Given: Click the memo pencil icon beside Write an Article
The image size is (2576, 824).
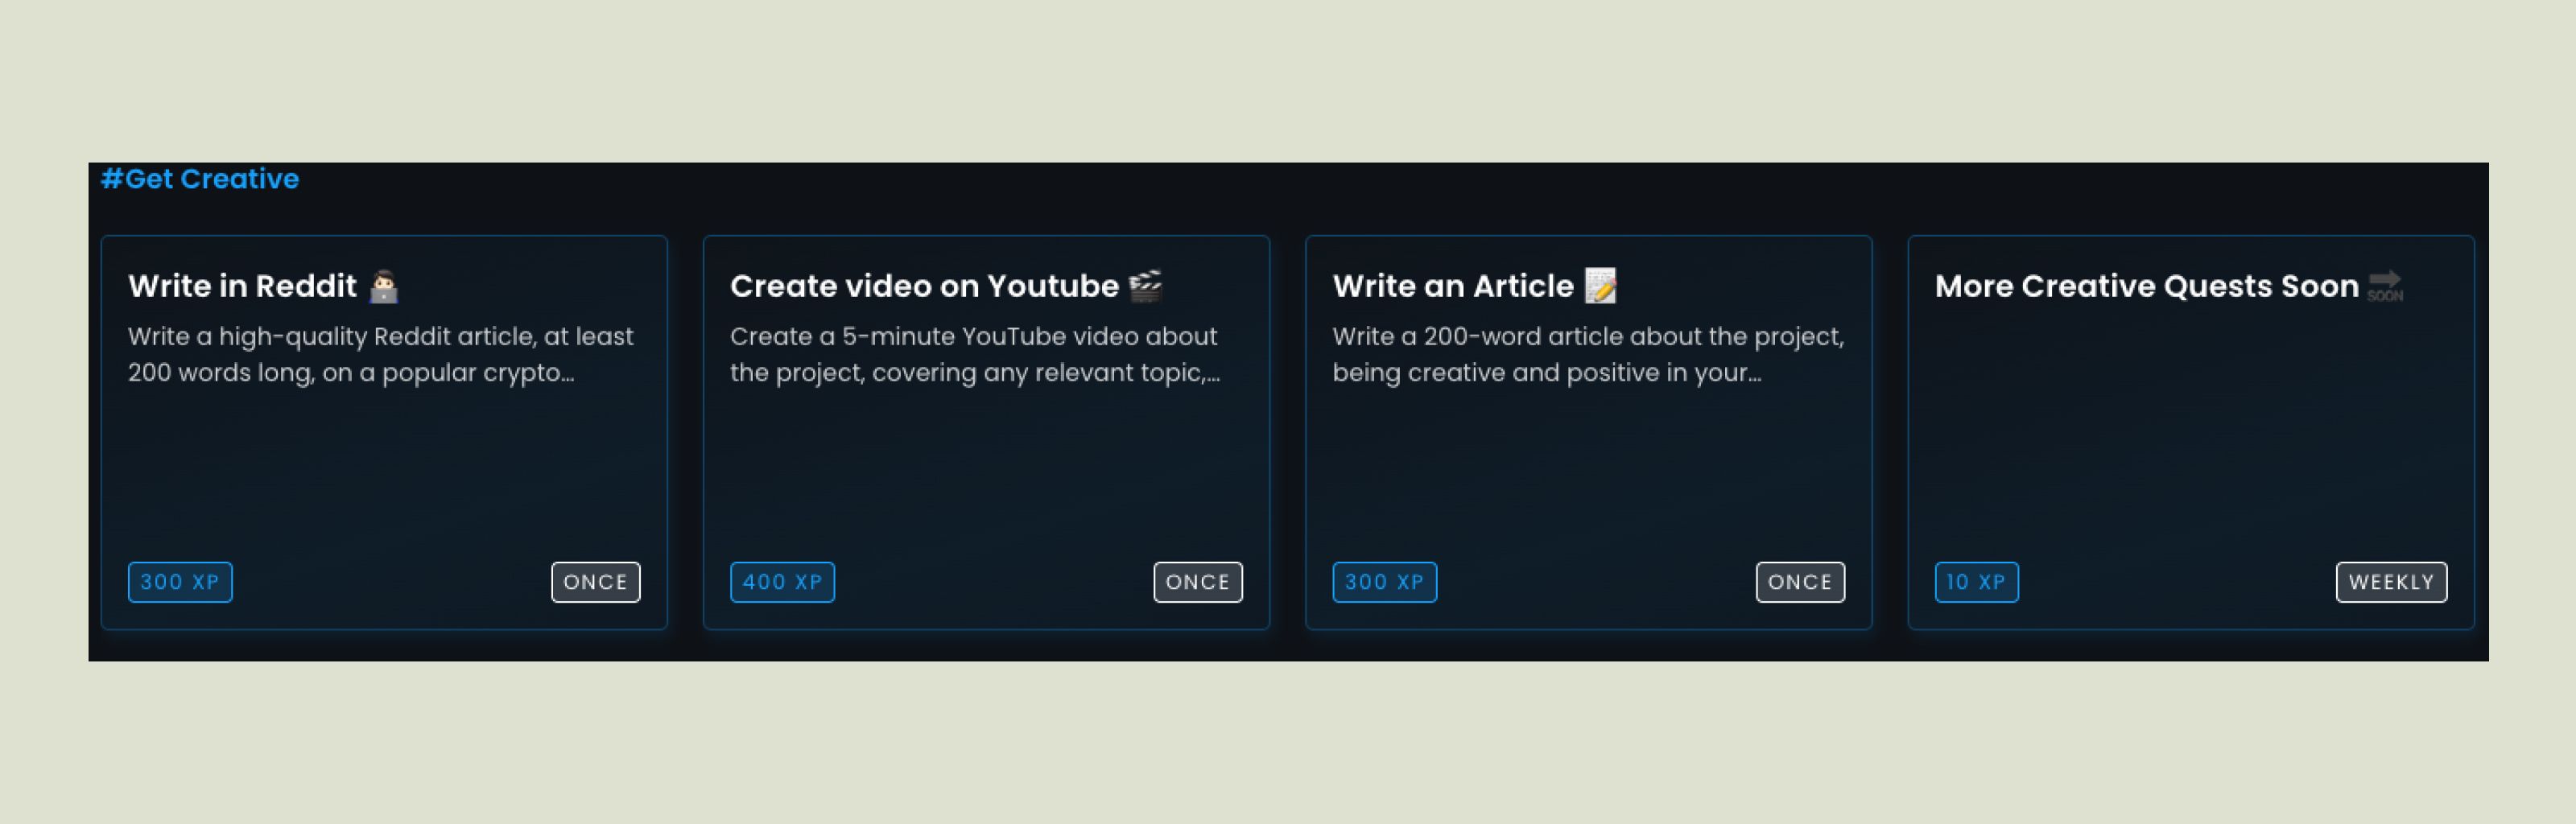Looking at the screenshot, I should coord(1600,286).
